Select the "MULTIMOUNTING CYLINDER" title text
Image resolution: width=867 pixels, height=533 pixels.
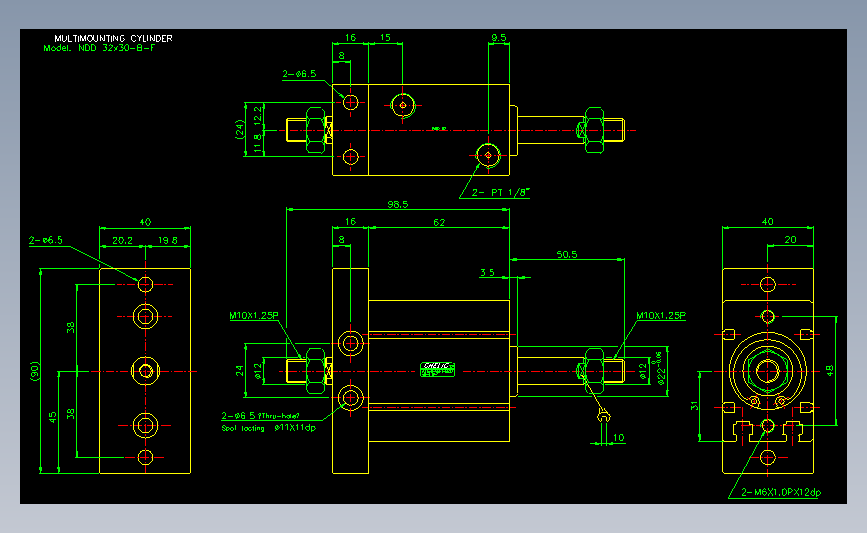coord(113,38)
